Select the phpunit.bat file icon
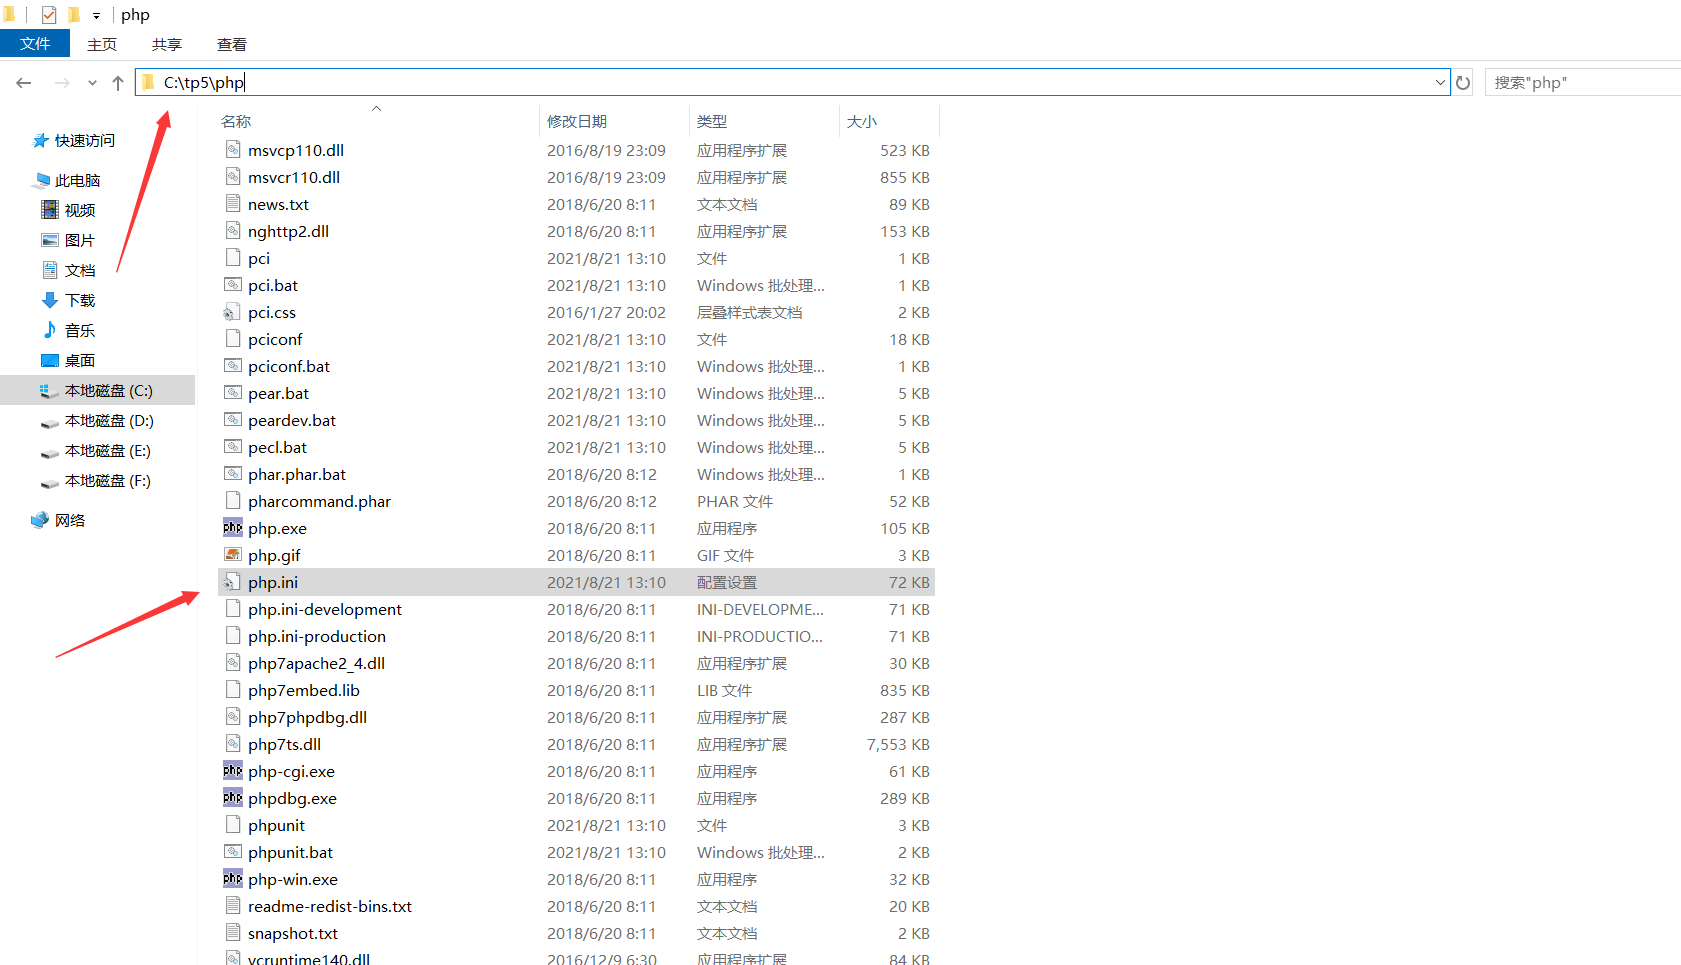 [x=233, y=852]
